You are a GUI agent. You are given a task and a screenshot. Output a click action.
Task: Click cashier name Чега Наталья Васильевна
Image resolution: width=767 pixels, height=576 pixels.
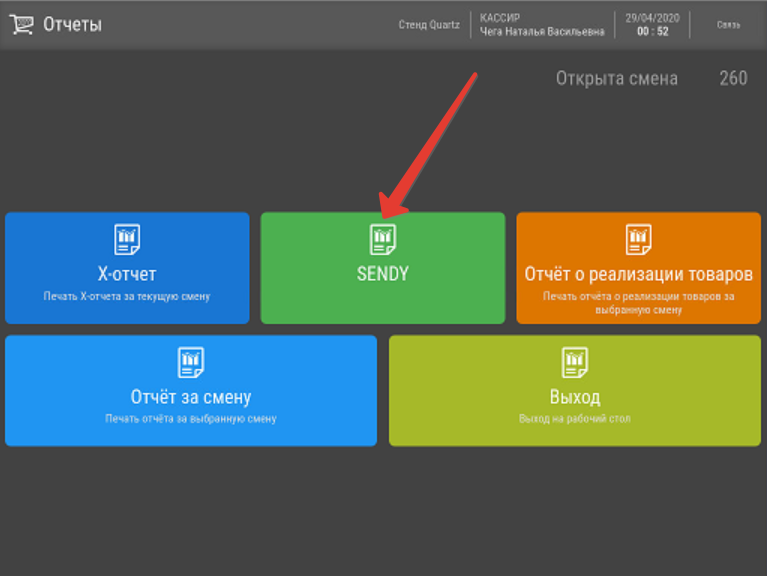[542, 31]
